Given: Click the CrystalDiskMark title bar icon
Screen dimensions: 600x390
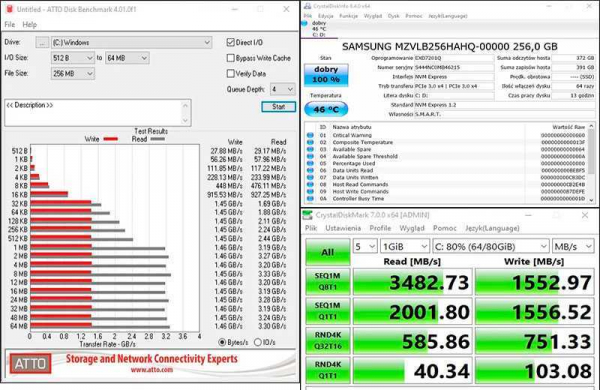Looking at the screenshot, I should (307, 215).
